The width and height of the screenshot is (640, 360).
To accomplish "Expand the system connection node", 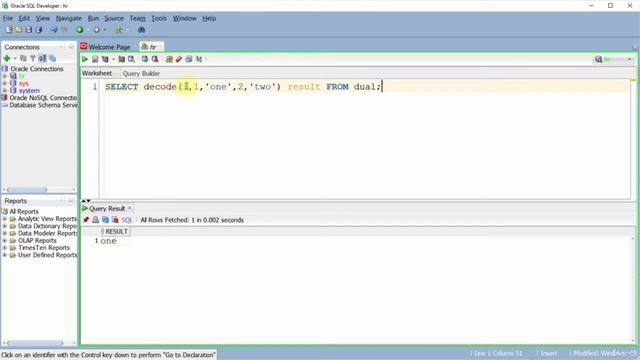I will (x=5, y=91).
